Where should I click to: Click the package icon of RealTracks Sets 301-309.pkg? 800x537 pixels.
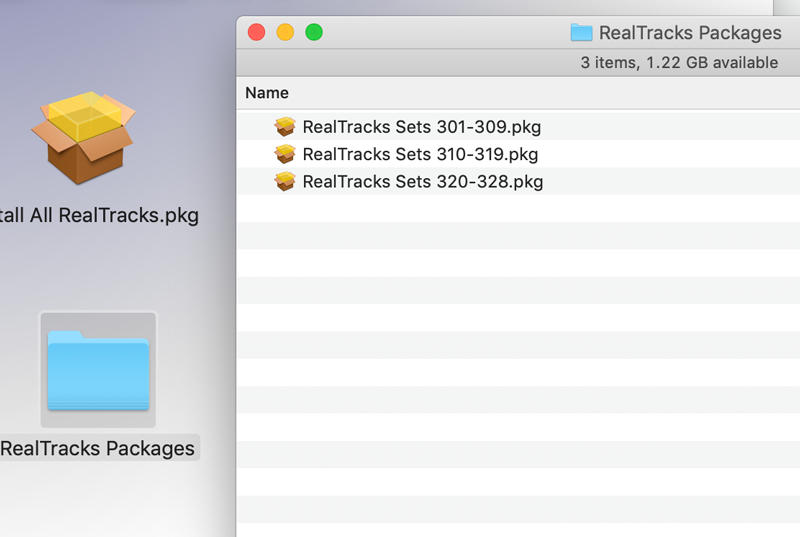285,126
